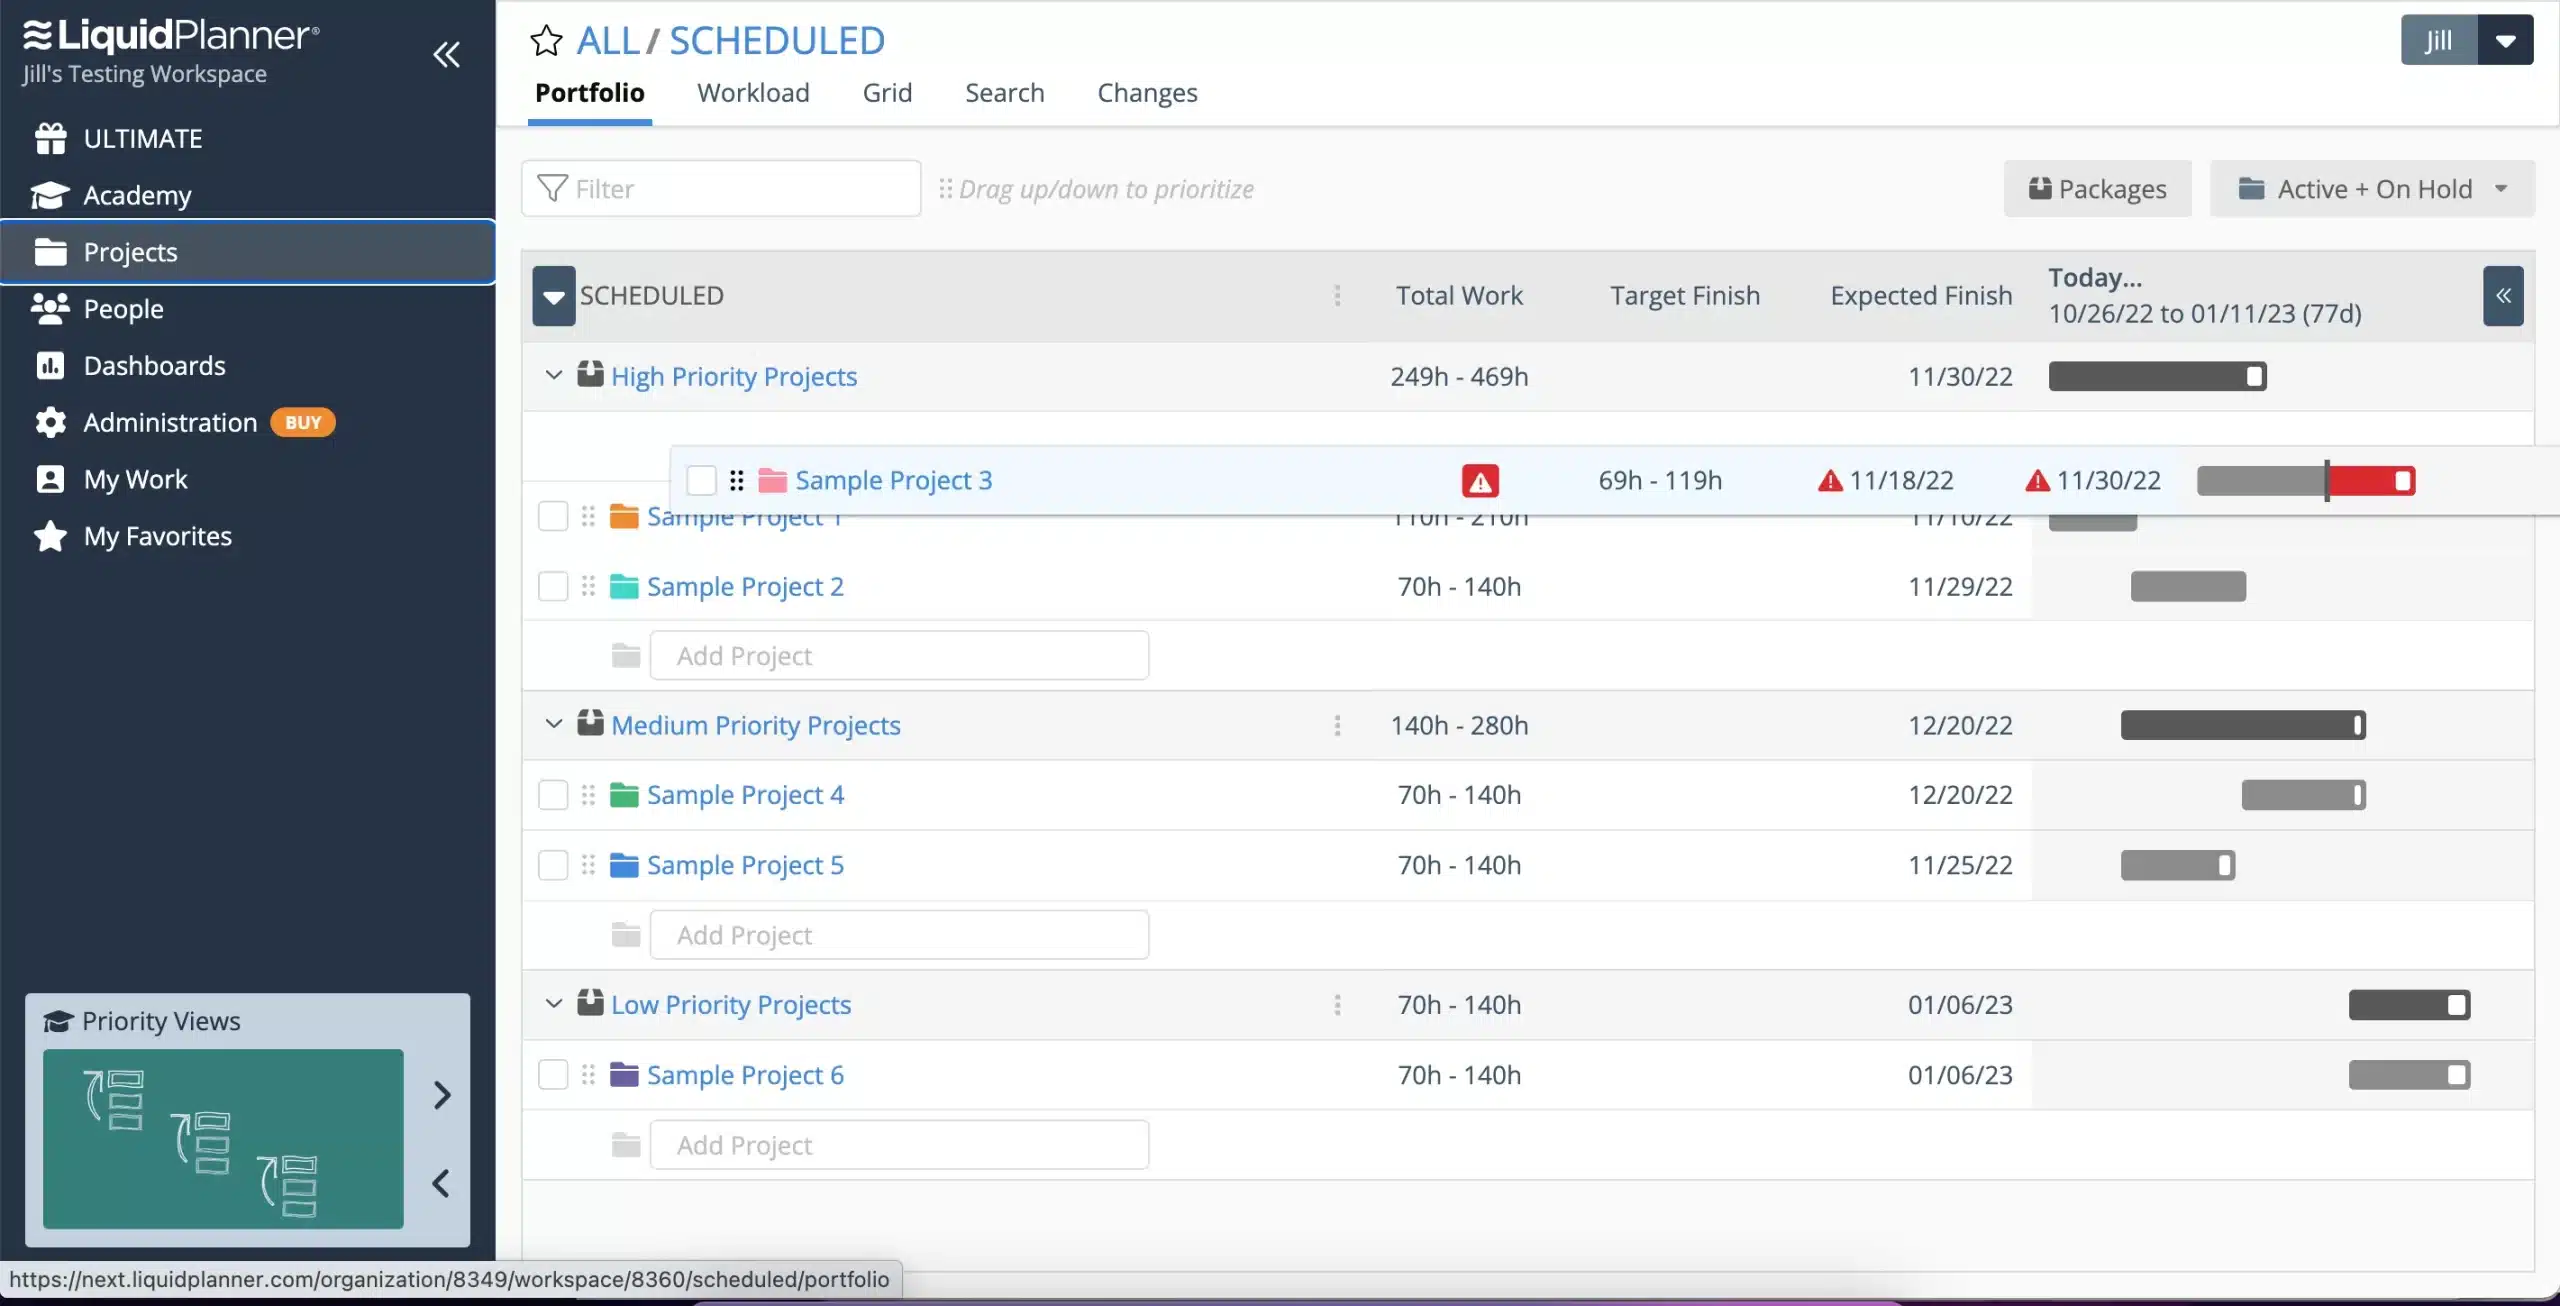2560x1306 pixels.
Task: Check the Sample Project 6 checkbox
Action: click(x=552, y=1074)
